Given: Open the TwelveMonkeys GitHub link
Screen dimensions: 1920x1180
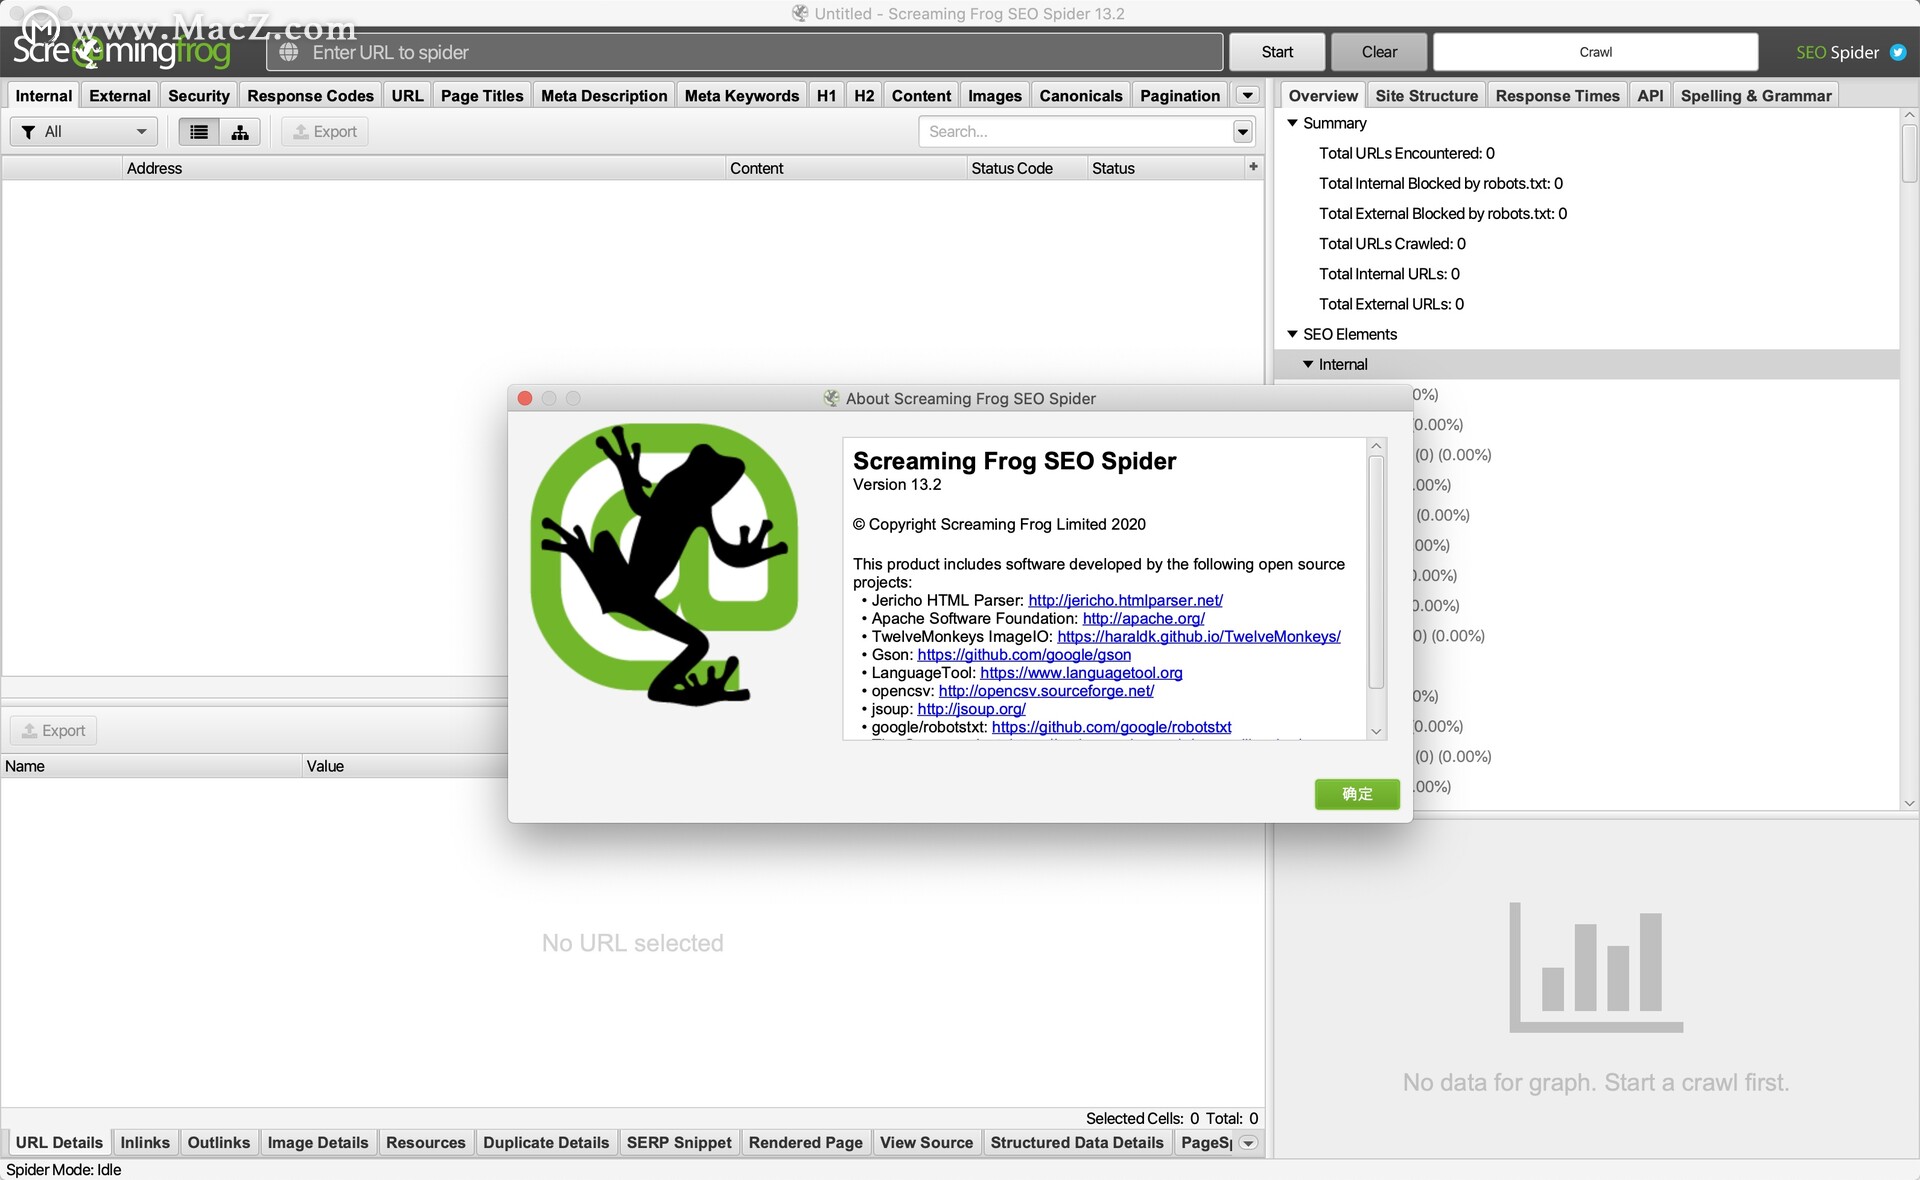Looking at the screenshot, I should [x=1199, y=636].
